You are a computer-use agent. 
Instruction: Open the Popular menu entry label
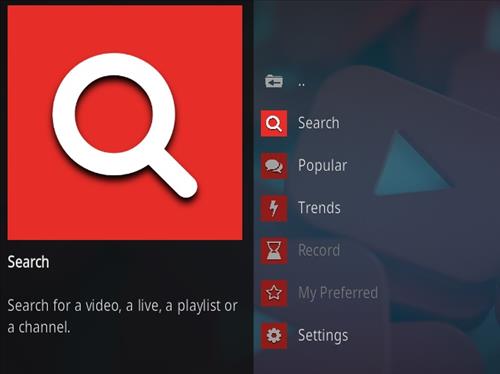point(323,166)
